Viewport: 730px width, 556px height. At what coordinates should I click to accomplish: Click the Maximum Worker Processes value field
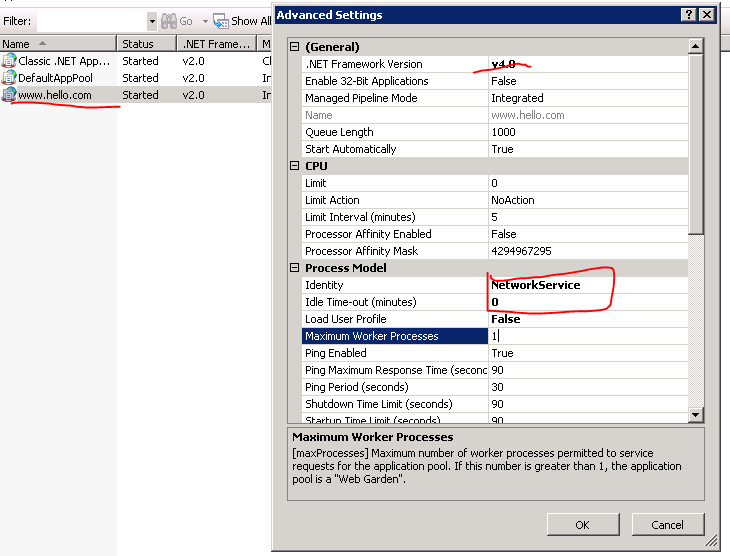tap(585, 337)
